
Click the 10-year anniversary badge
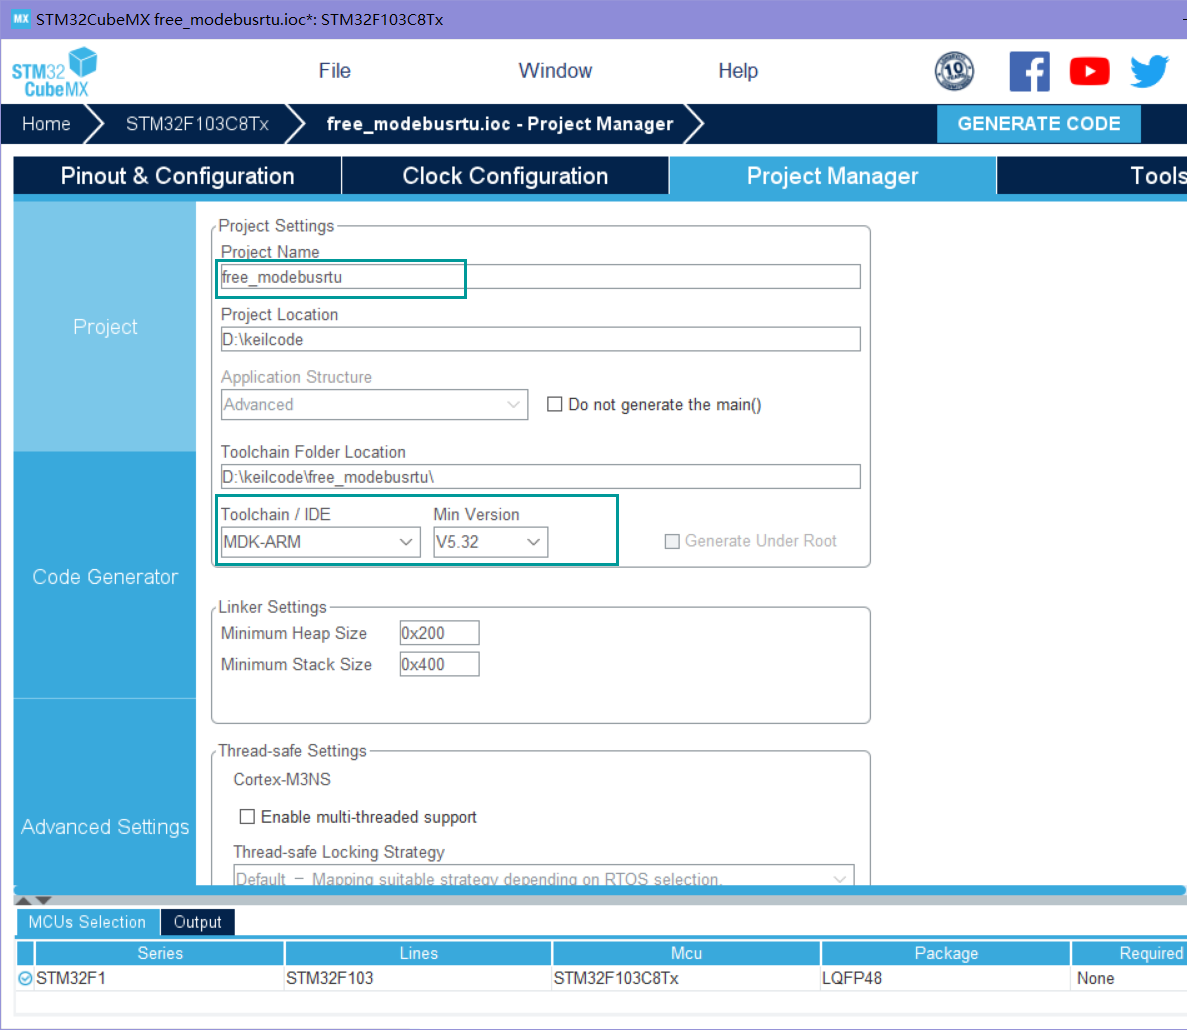pos(955,71)
